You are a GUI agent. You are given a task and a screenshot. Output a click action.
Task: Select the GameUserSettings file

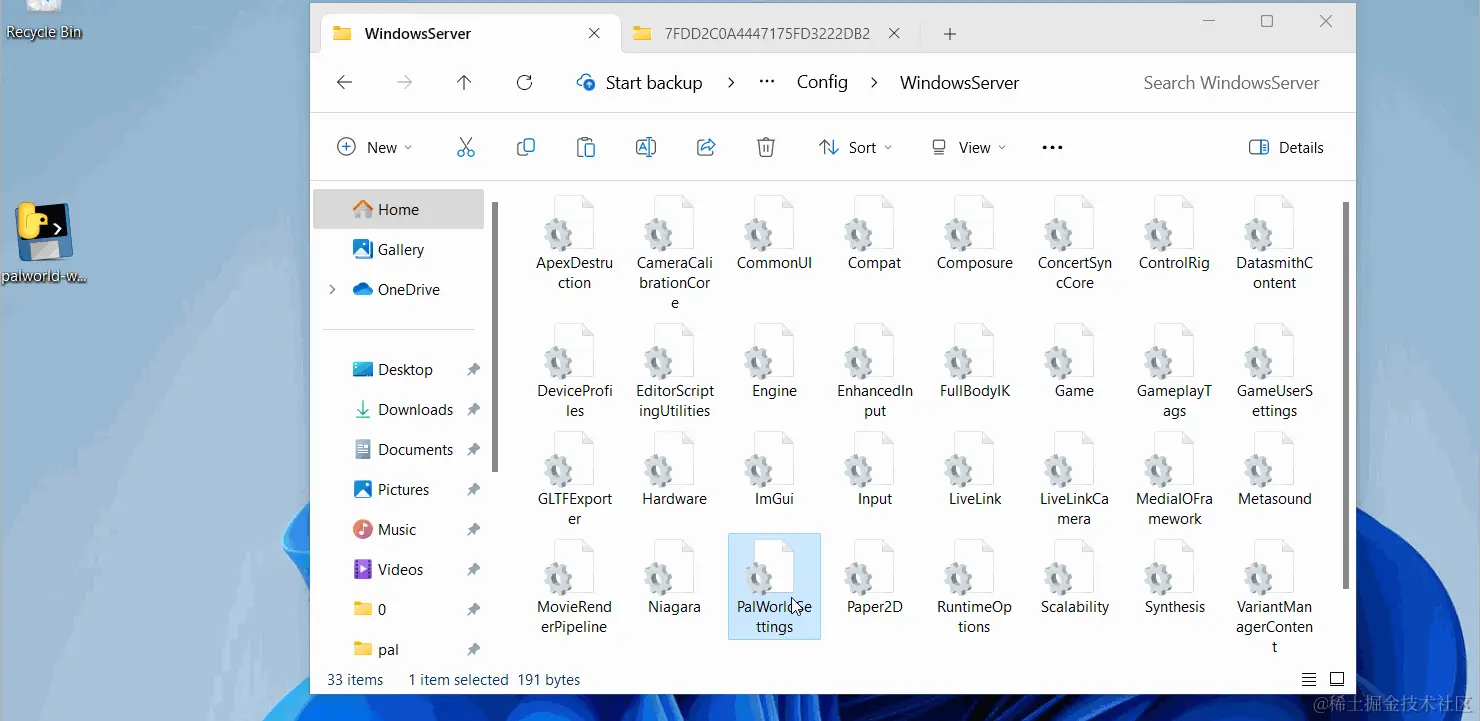tap(1275, 372)
